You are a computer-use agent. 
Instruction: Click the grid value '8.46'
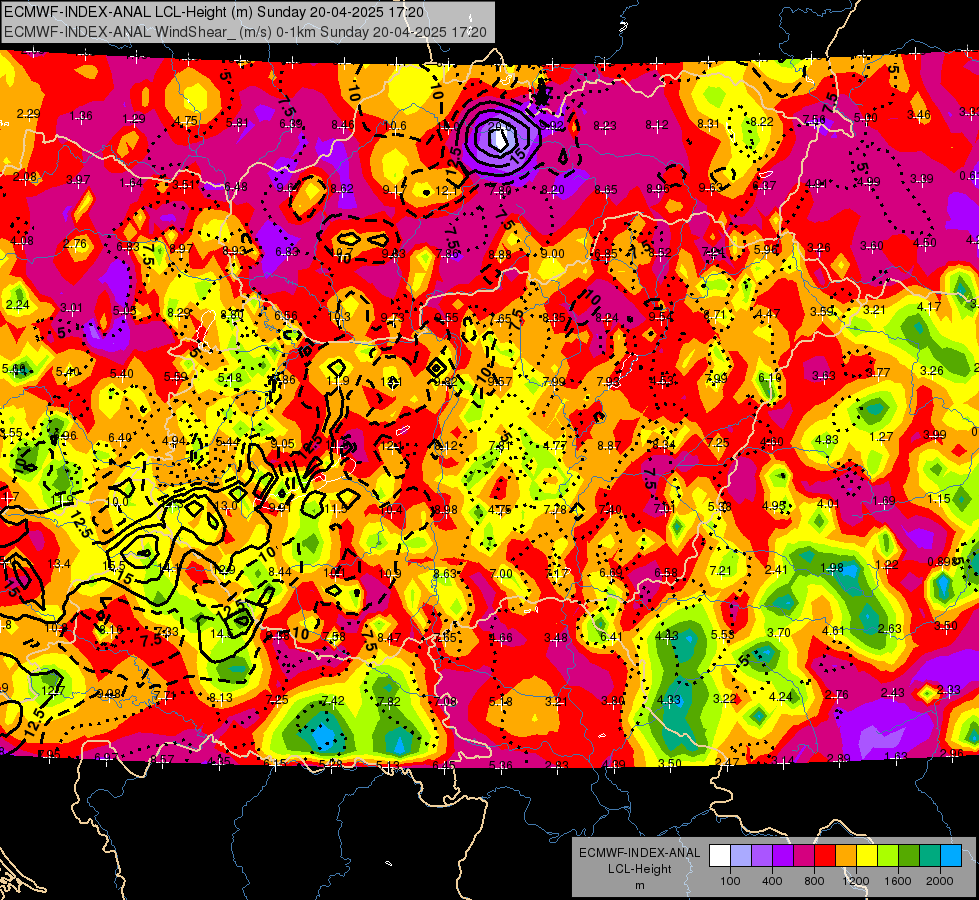click(x=343, y=125)
